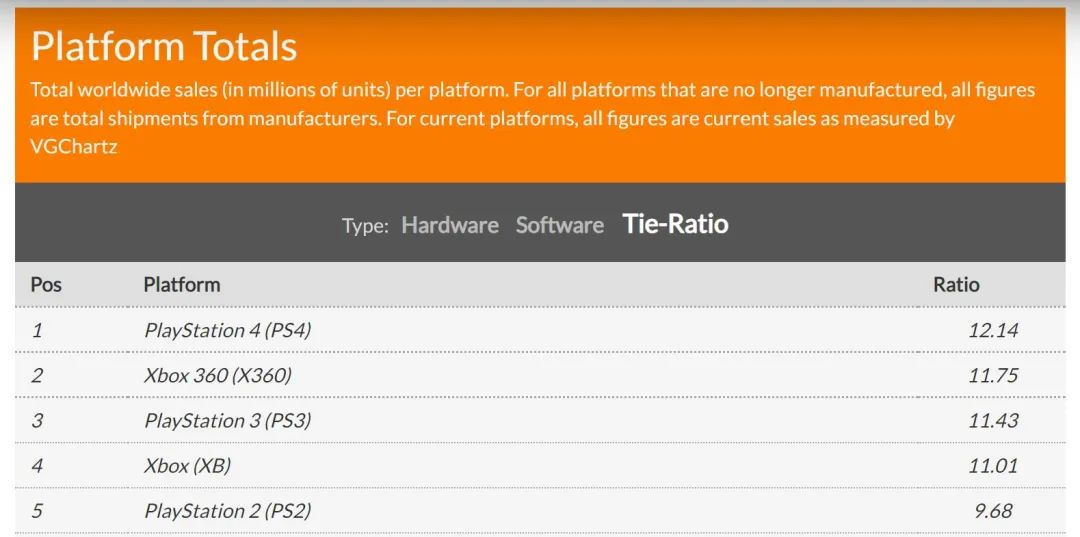Screen dimensions: 1080x537
Task: Click the Ratio column header
Action: click(x=956, y=284)
